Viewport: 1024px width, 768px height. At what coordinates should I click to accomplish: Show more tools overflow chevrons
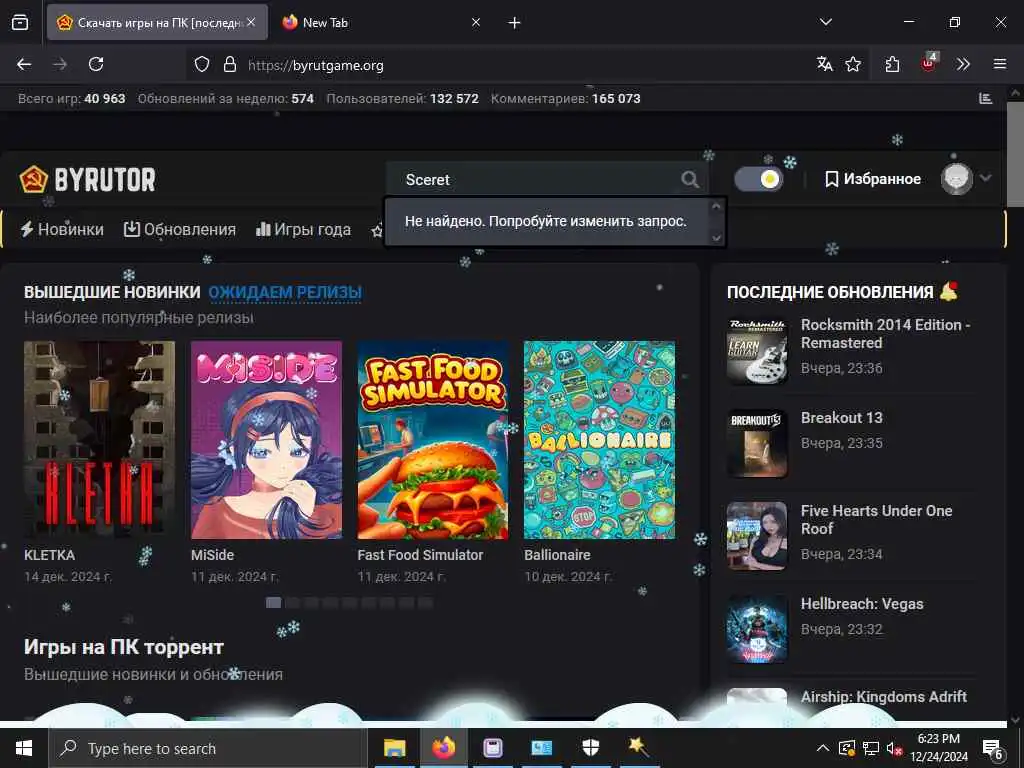tap(963, 64)
